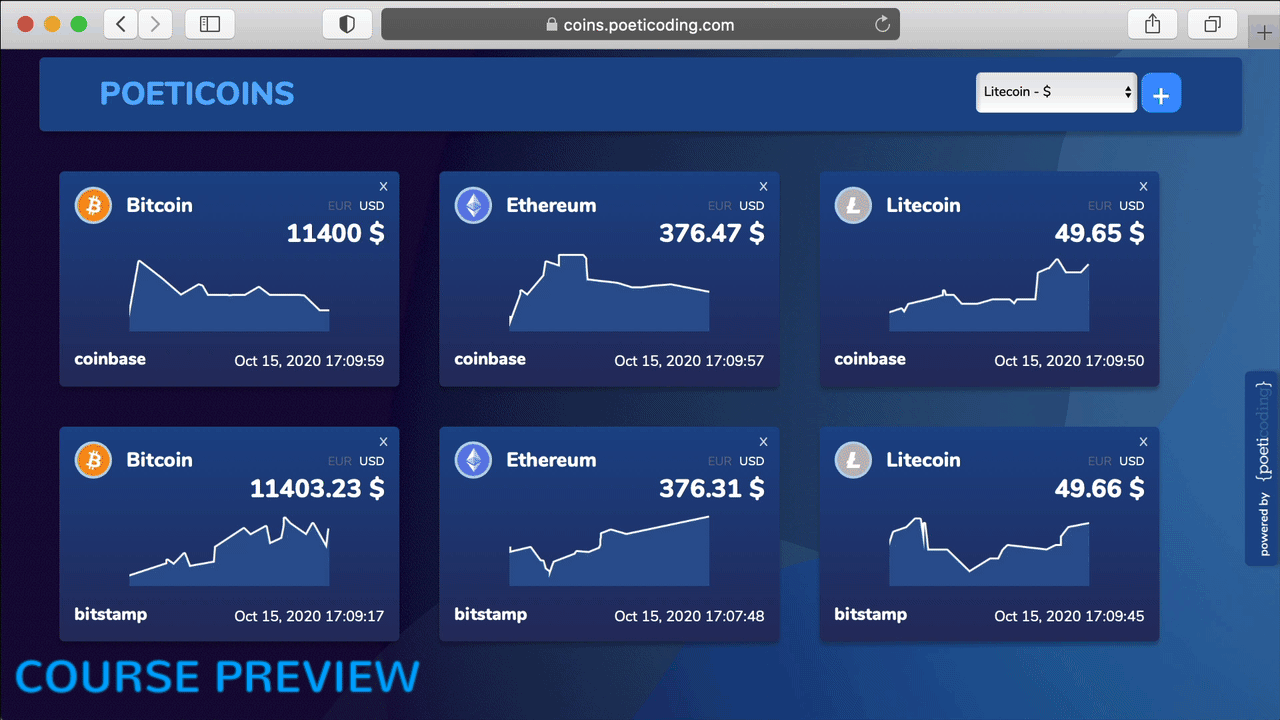The height and width of the screenshot is (720, 1280).
Task: Show Safari's tab overview
Action: [1213, 25]
